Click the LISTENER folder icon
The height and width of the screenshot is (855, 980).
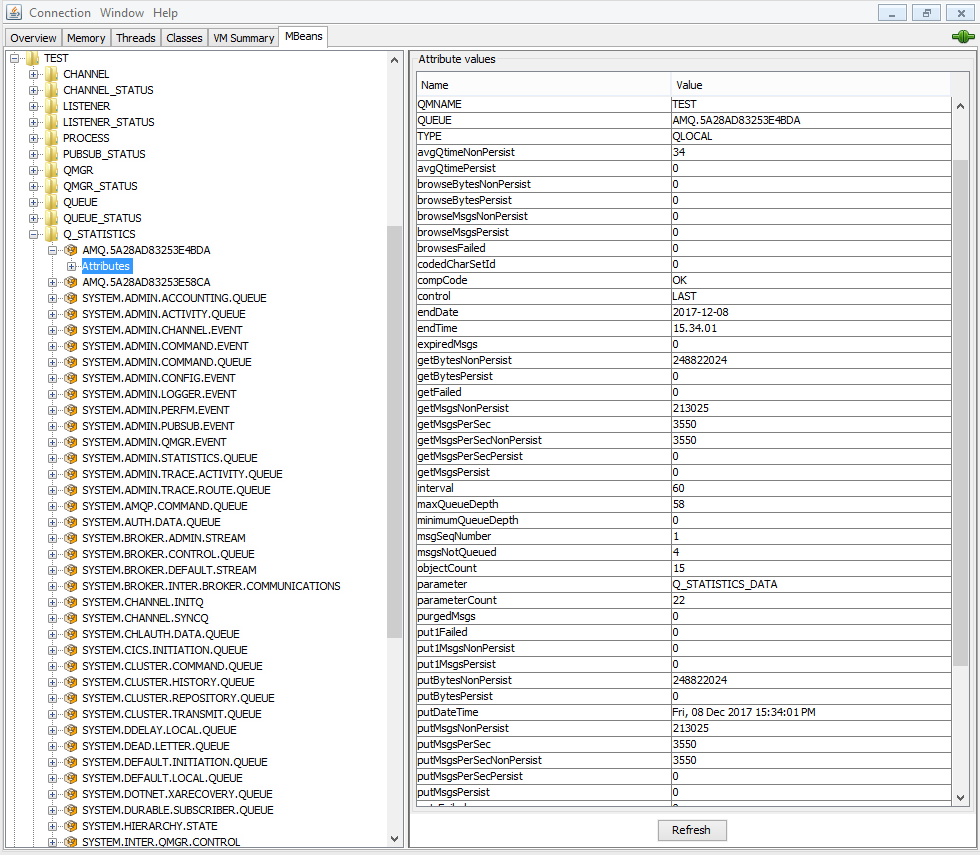(x=52, y=106)
